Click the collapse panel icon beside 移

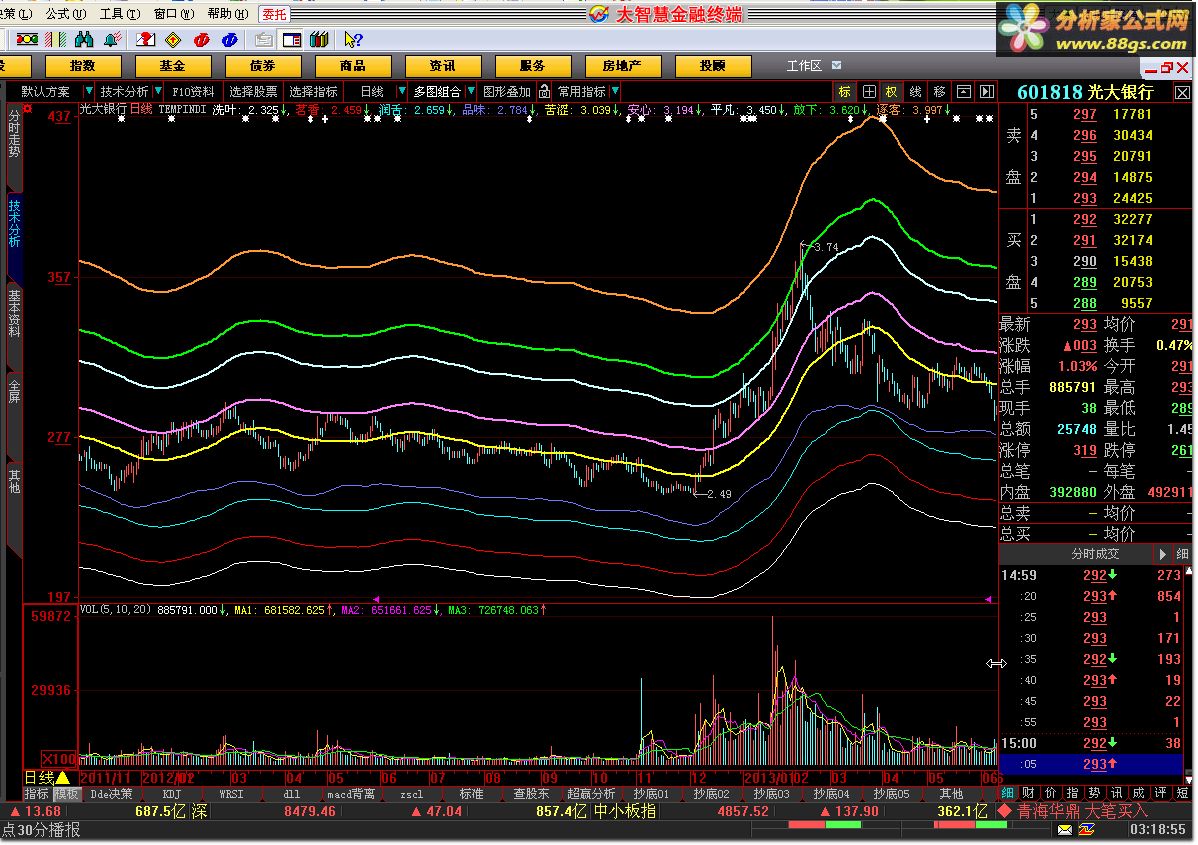point(964,92)
